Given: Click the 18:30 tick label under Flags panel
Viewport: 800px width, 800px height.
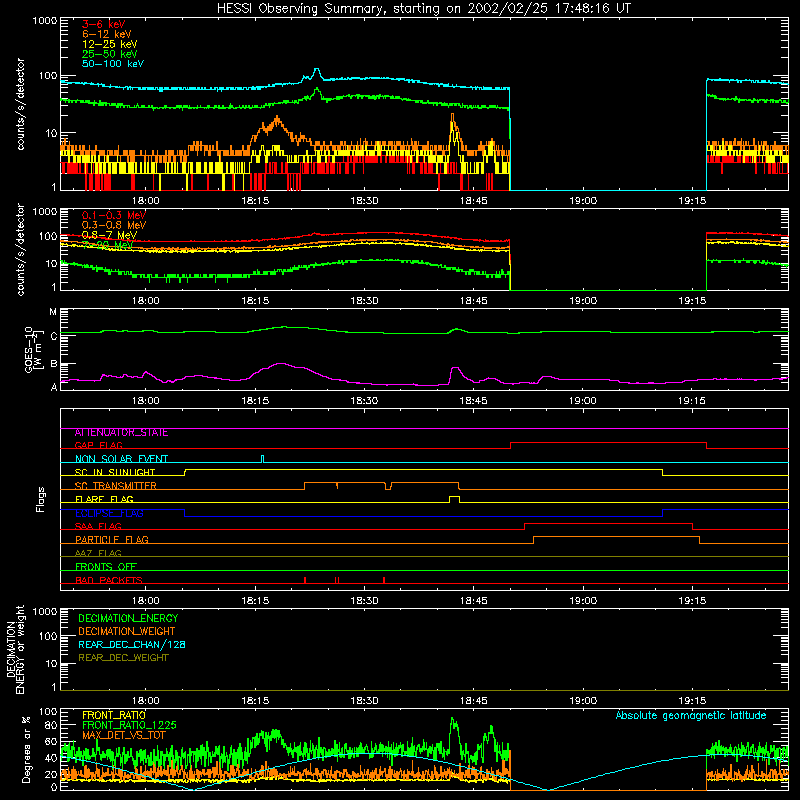Looking at the screenshot, I should click(x=364, y=601).
